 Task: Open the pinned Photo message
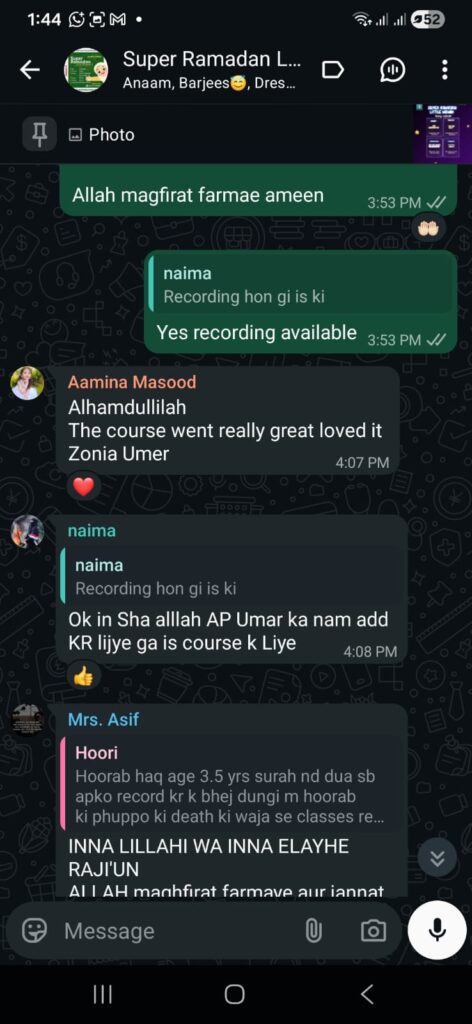pos(101,135)
